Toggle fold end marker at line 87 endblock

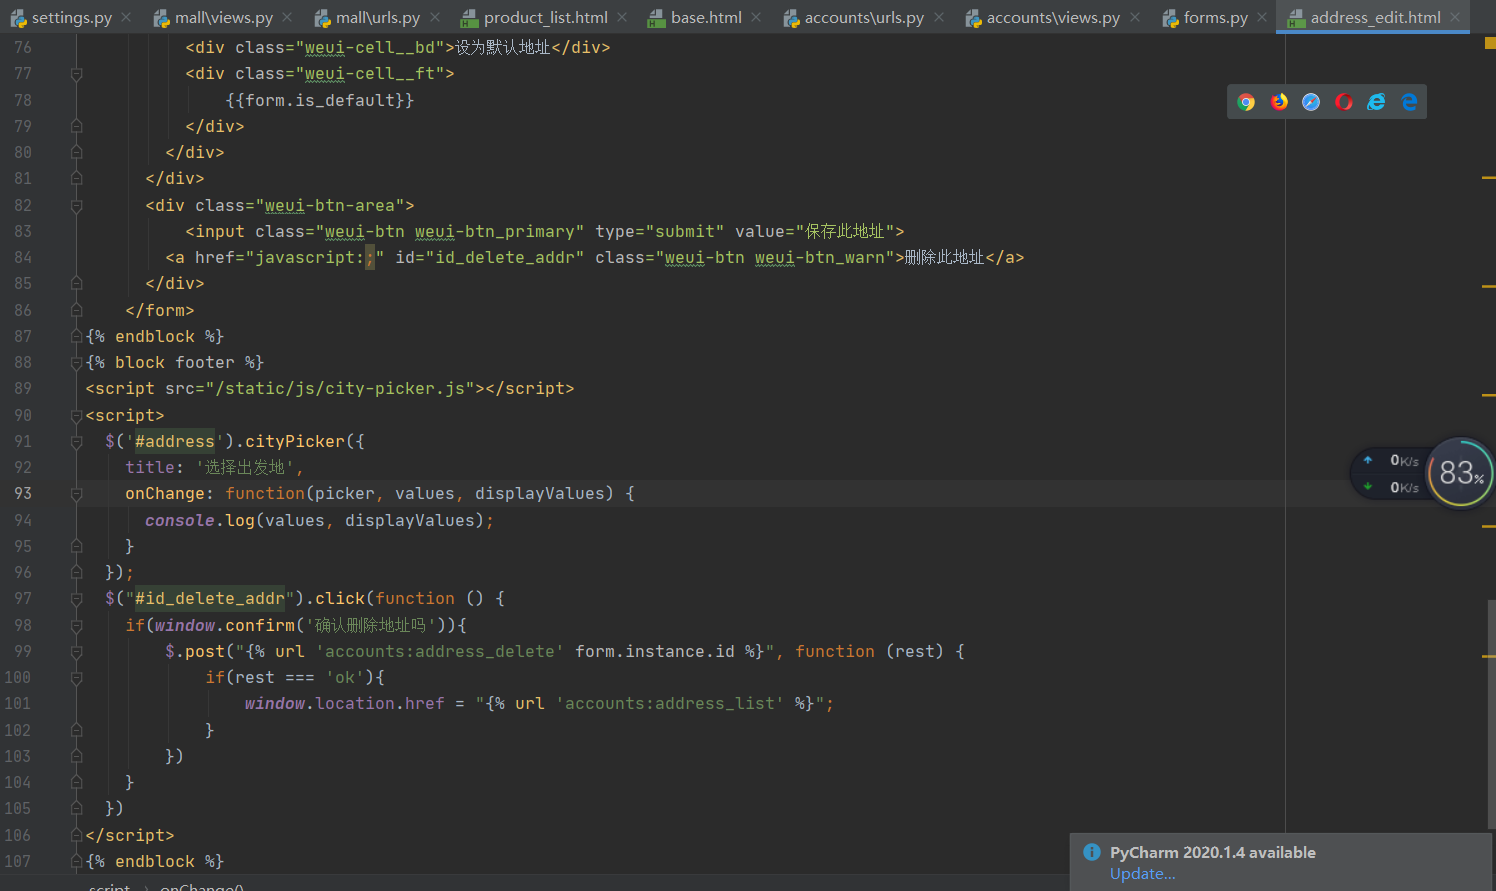coord(76,336)
